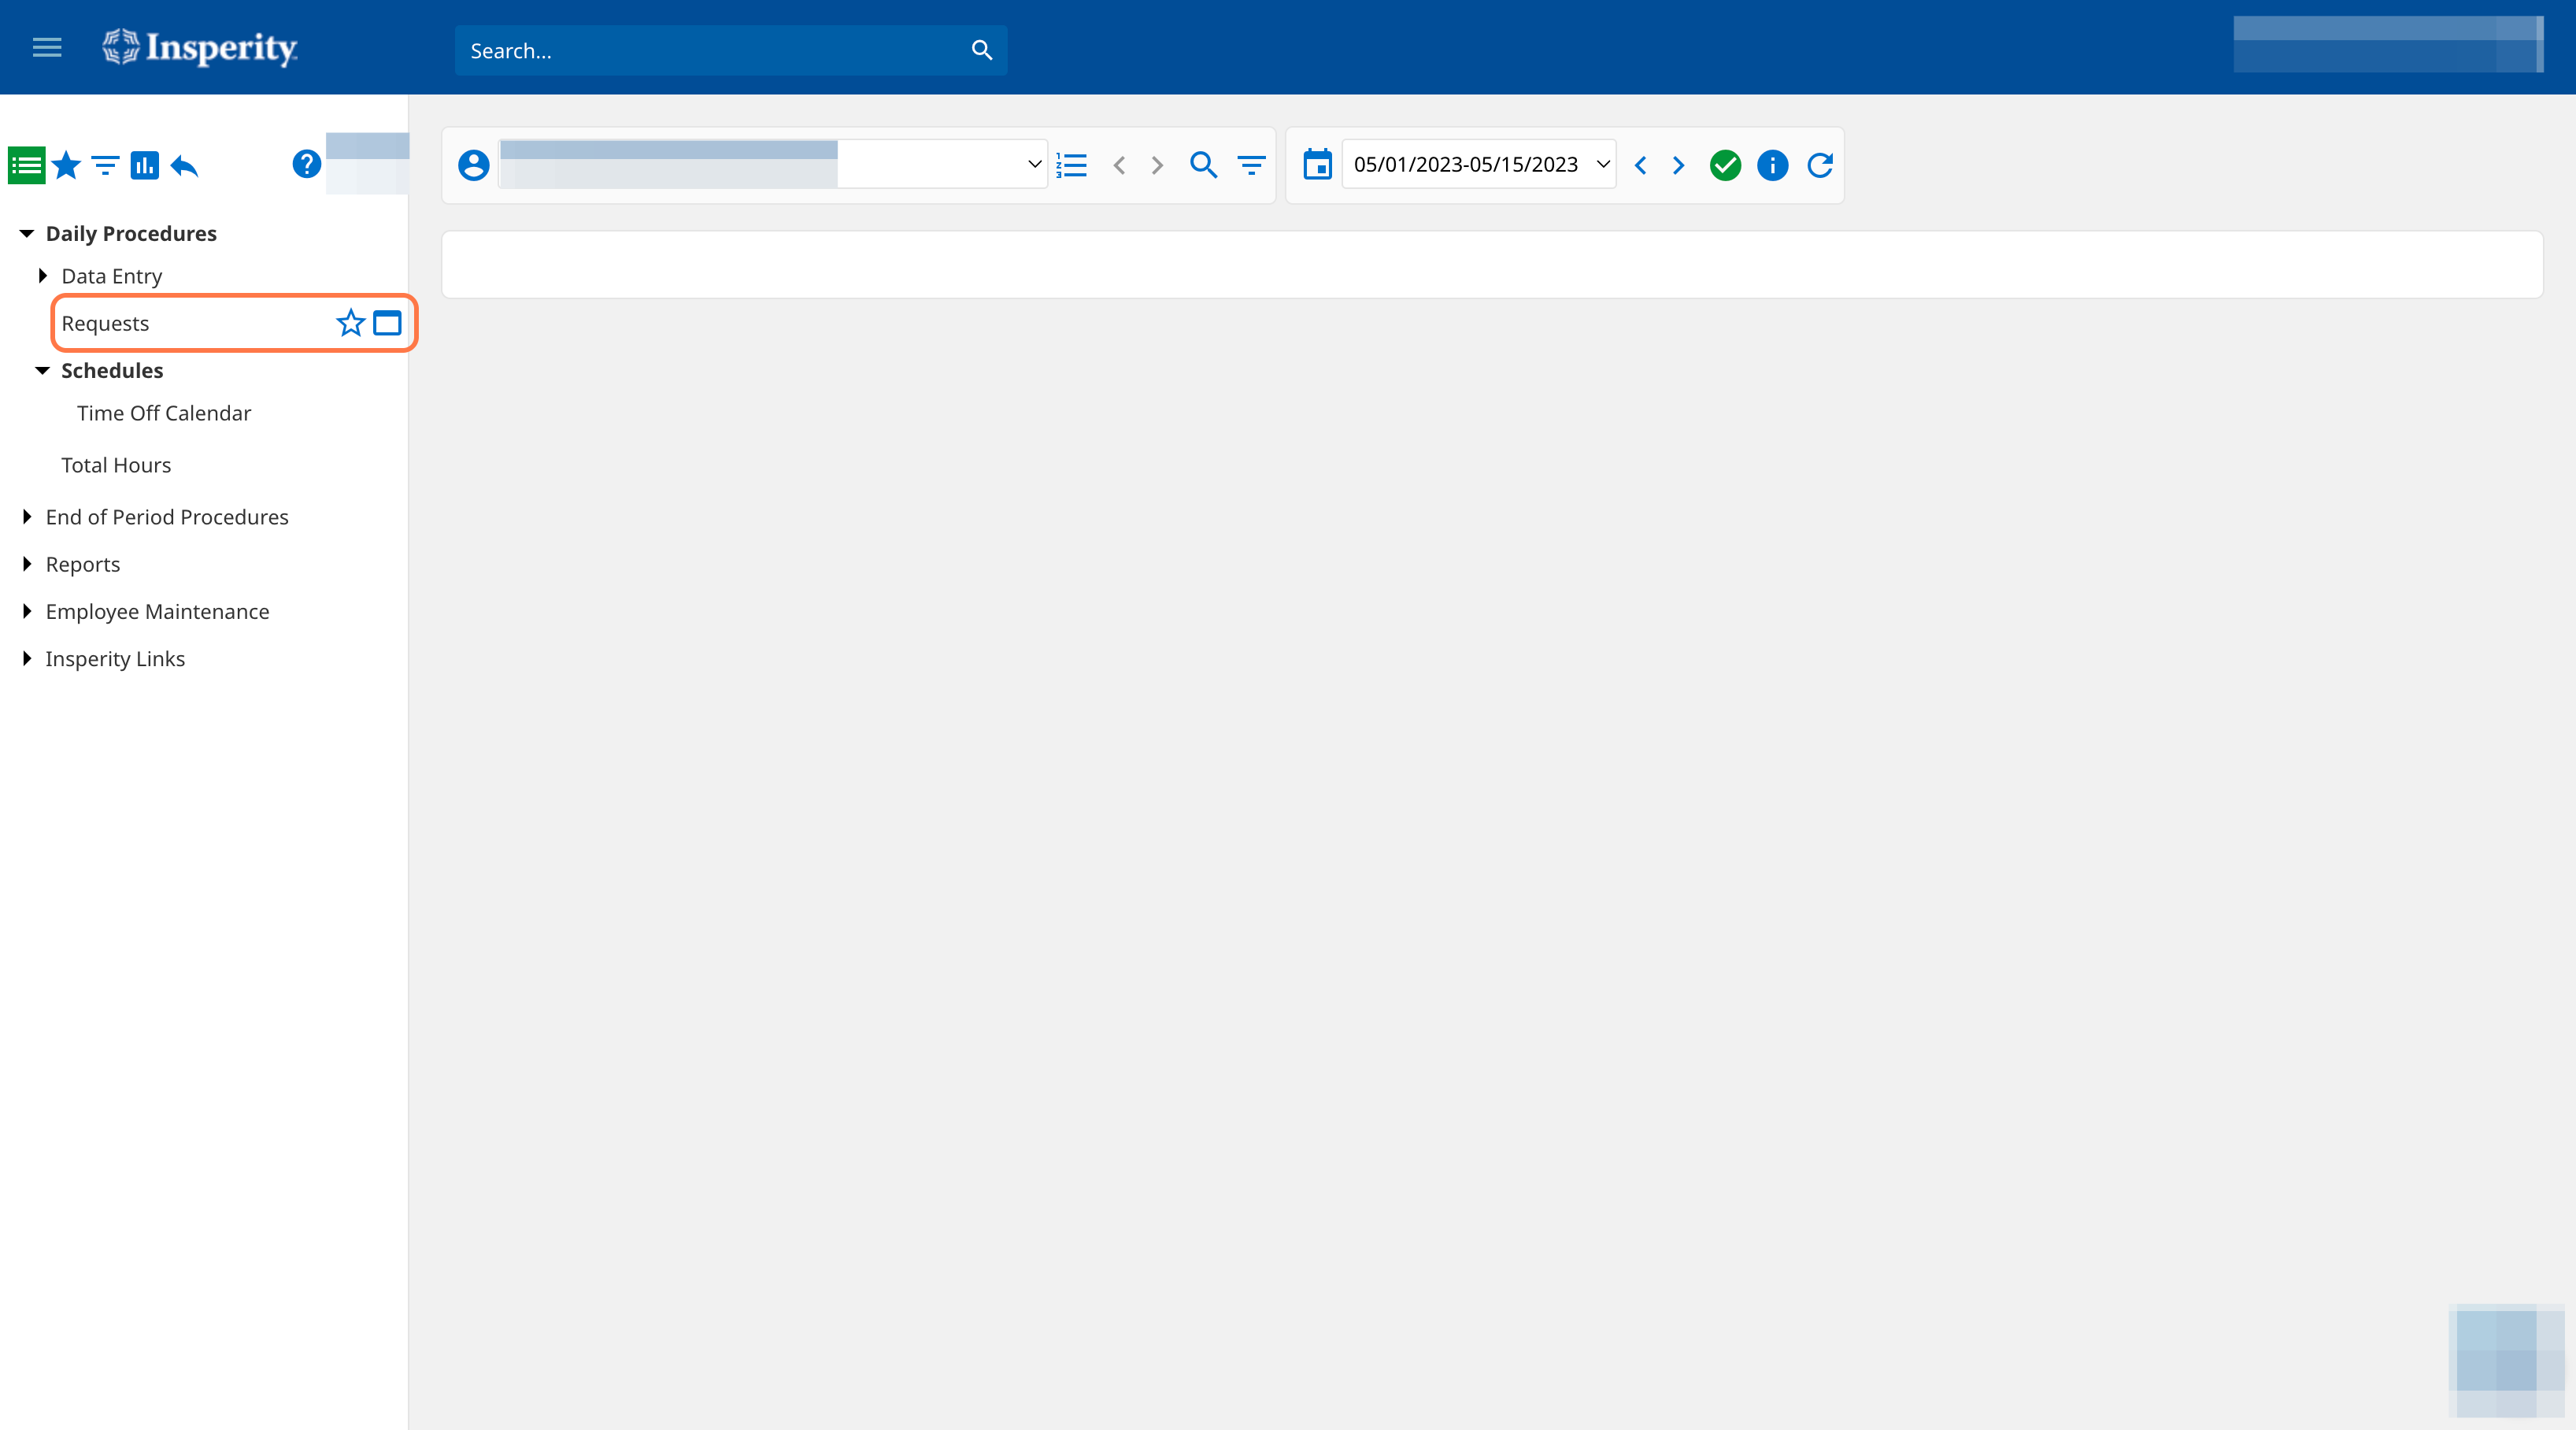Click the search magnifier in top bar
Viewport: 2576px width, 1430px height.
click(982, 50)
